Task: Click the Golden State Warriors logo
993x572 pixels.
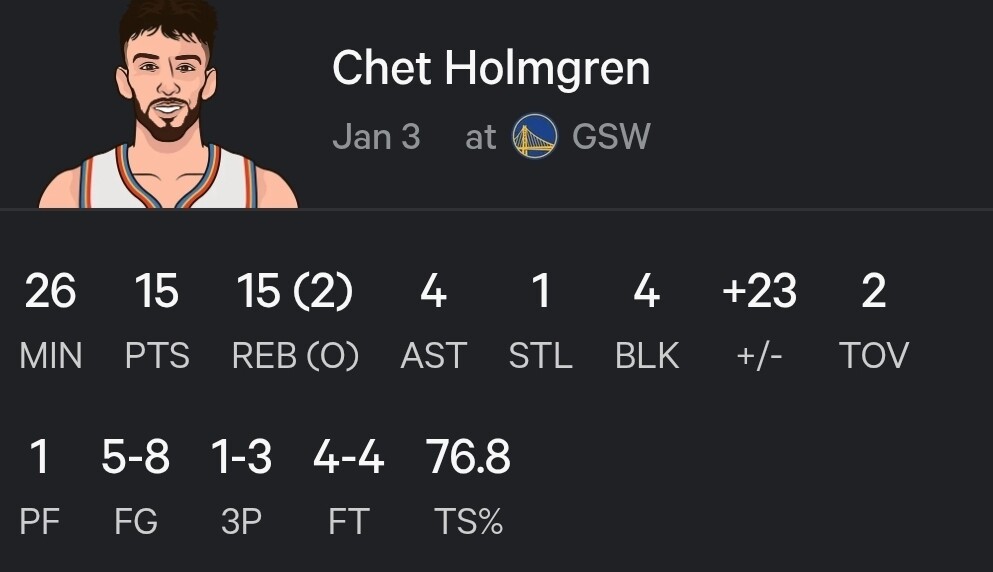Action: (534, 136)
